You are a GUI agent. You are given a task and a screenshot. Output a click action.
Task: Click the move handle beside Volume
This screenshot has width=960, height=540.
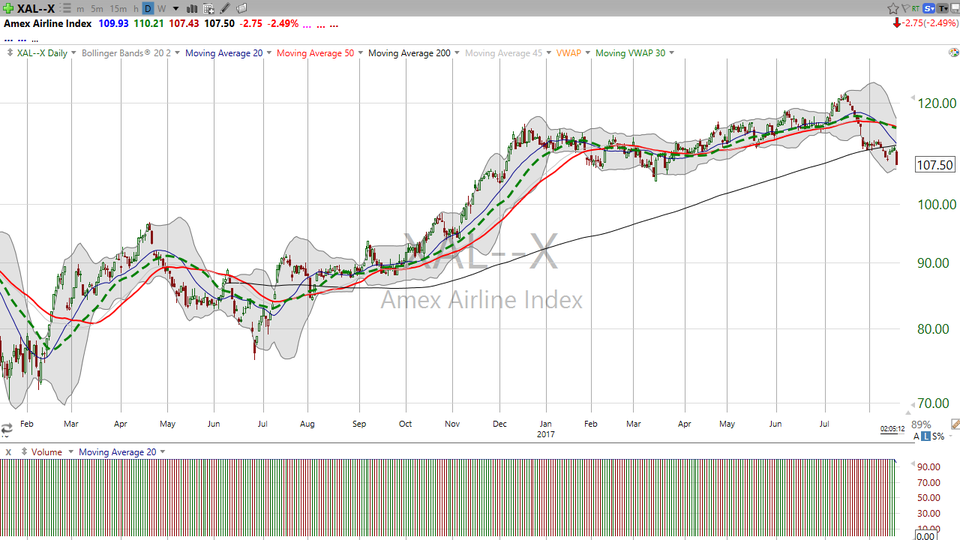click(24, 452)
